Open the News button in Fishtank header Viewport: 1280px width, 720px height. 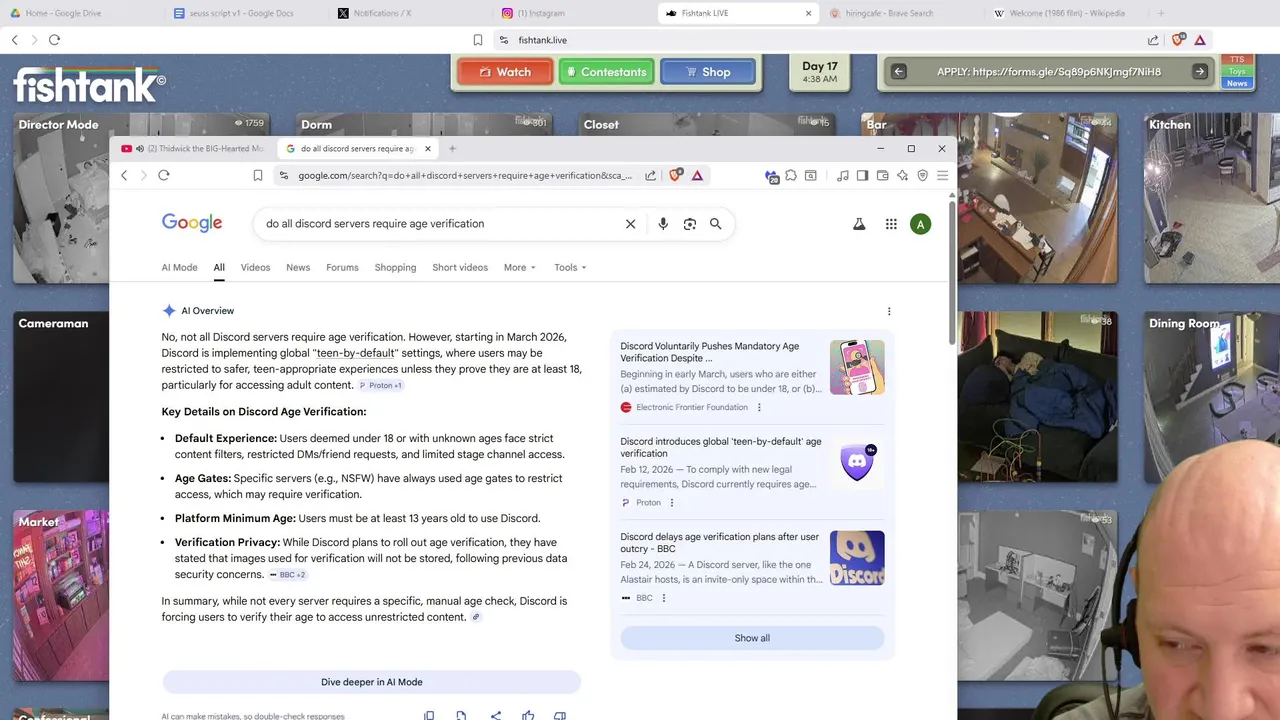tap(1237, 83)
